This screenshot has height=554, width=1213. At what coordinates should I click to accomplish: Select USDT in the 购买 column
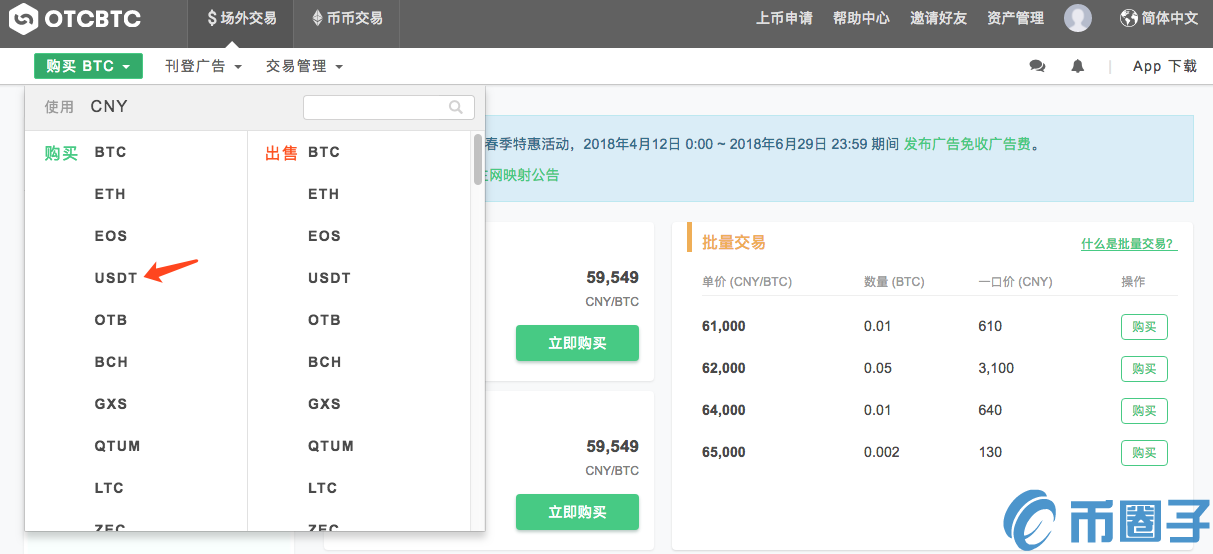click(116, 278)
